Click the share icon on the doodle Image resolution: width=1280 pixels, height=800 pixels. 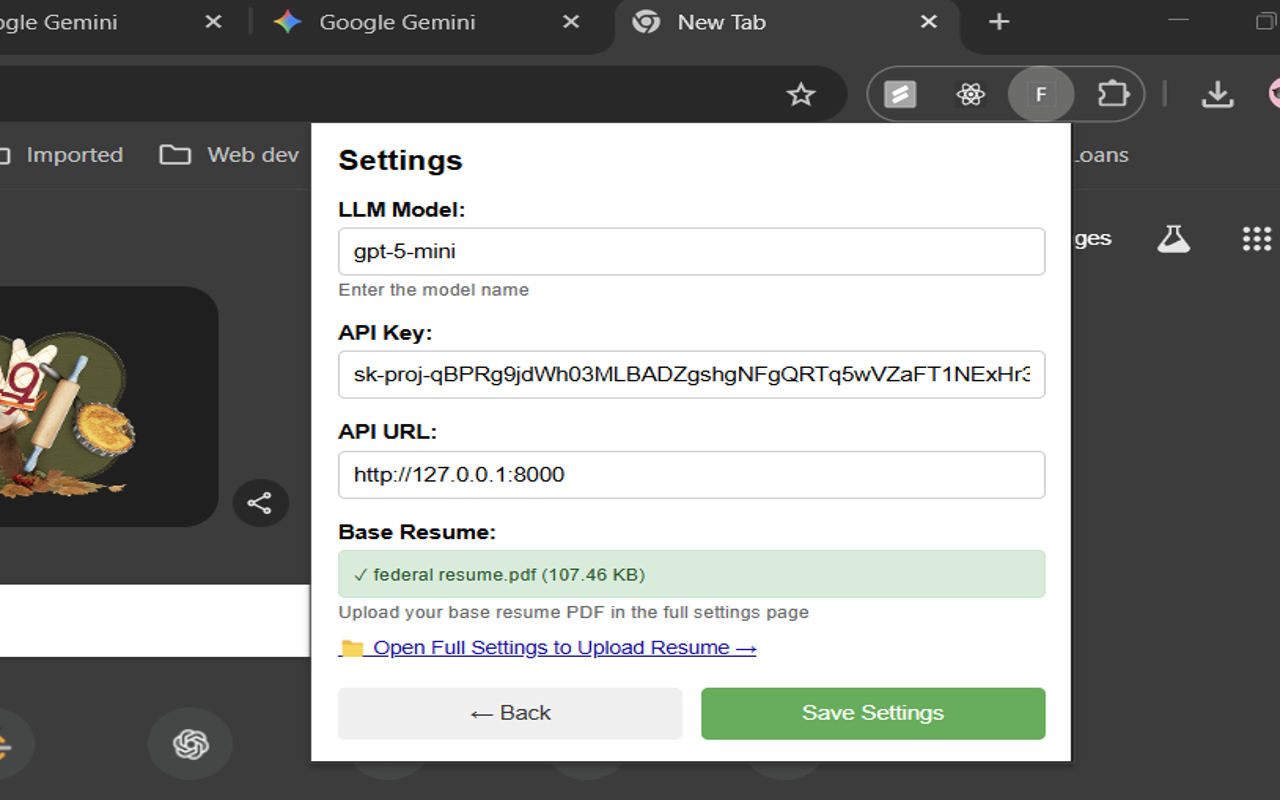tap(260, 503)
